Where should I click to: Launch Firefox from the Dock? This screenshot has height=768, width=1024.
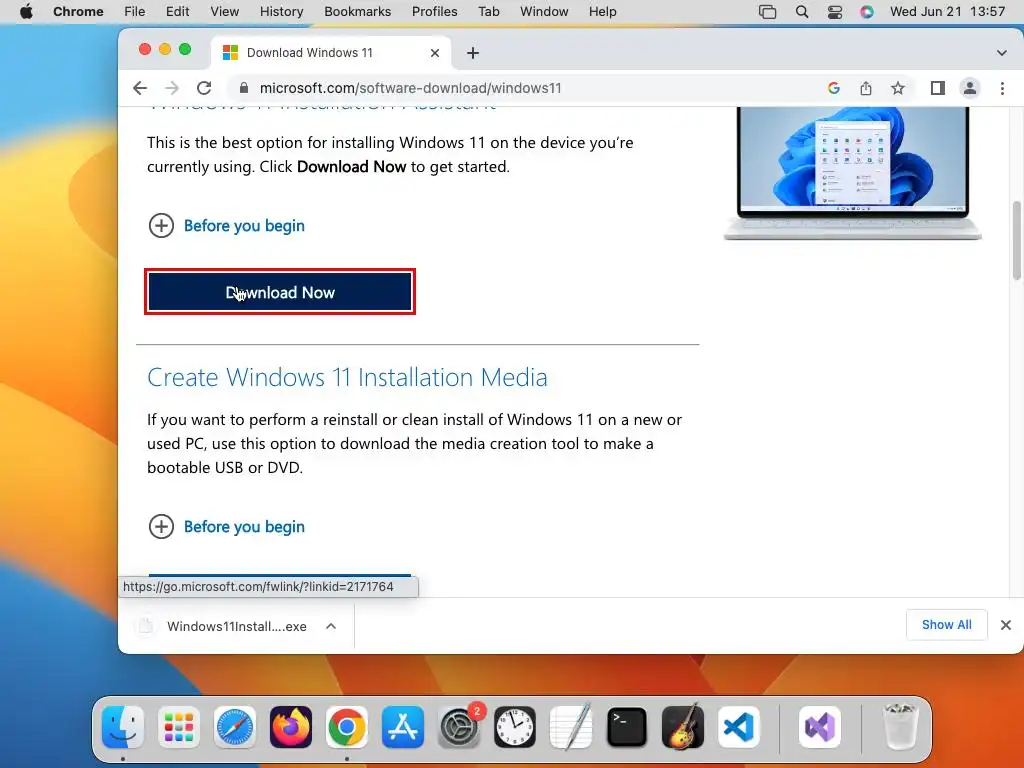(291, 727)
